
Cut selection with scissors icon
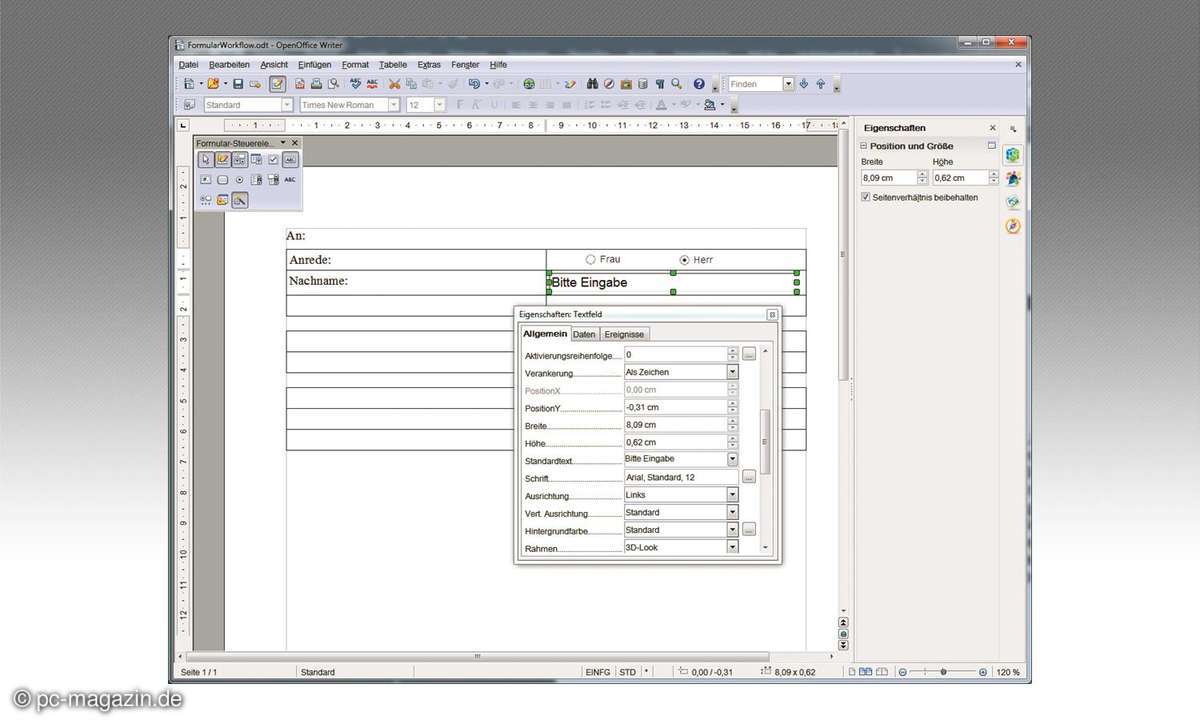point(394,84)
